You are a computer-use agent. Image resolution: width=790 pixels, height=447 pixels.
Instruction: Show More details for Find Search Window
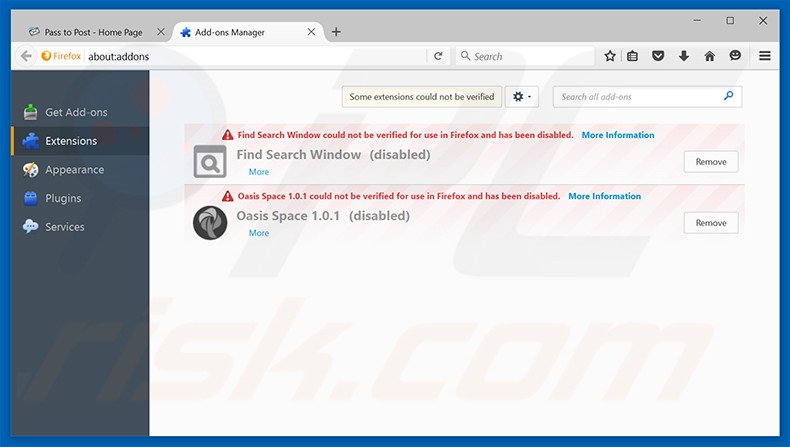259,172
